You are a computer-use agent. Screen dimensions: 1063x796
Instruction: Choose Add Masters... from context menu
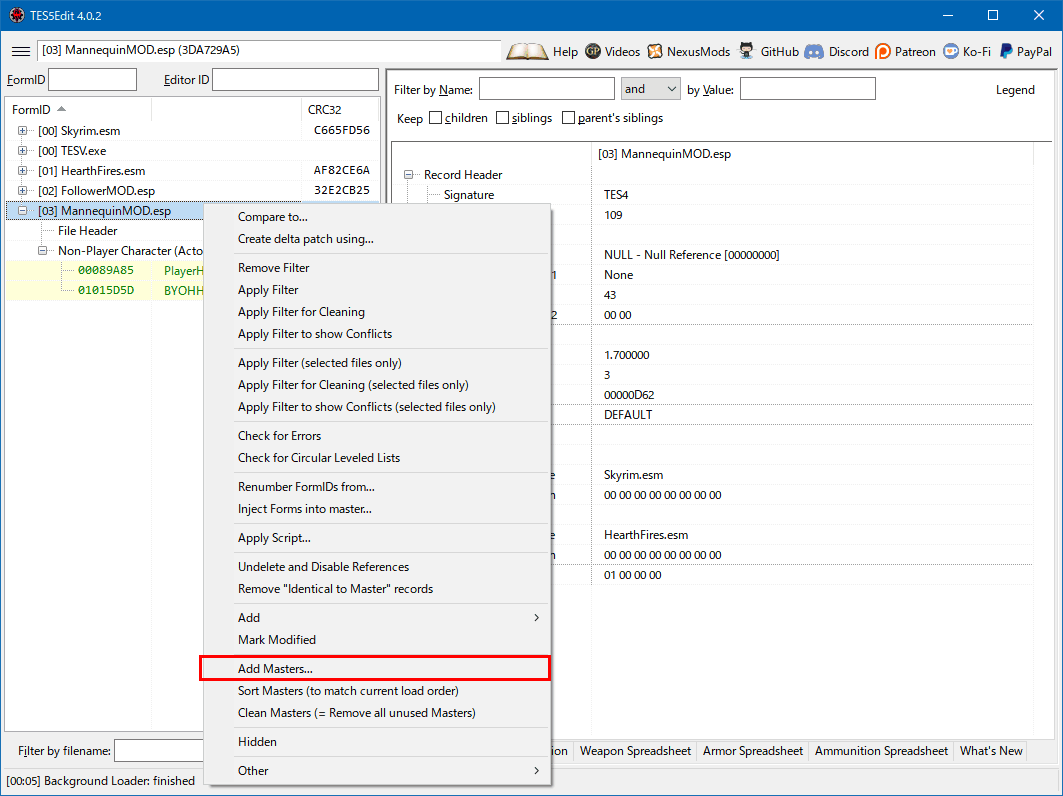[x=375, y=669]
